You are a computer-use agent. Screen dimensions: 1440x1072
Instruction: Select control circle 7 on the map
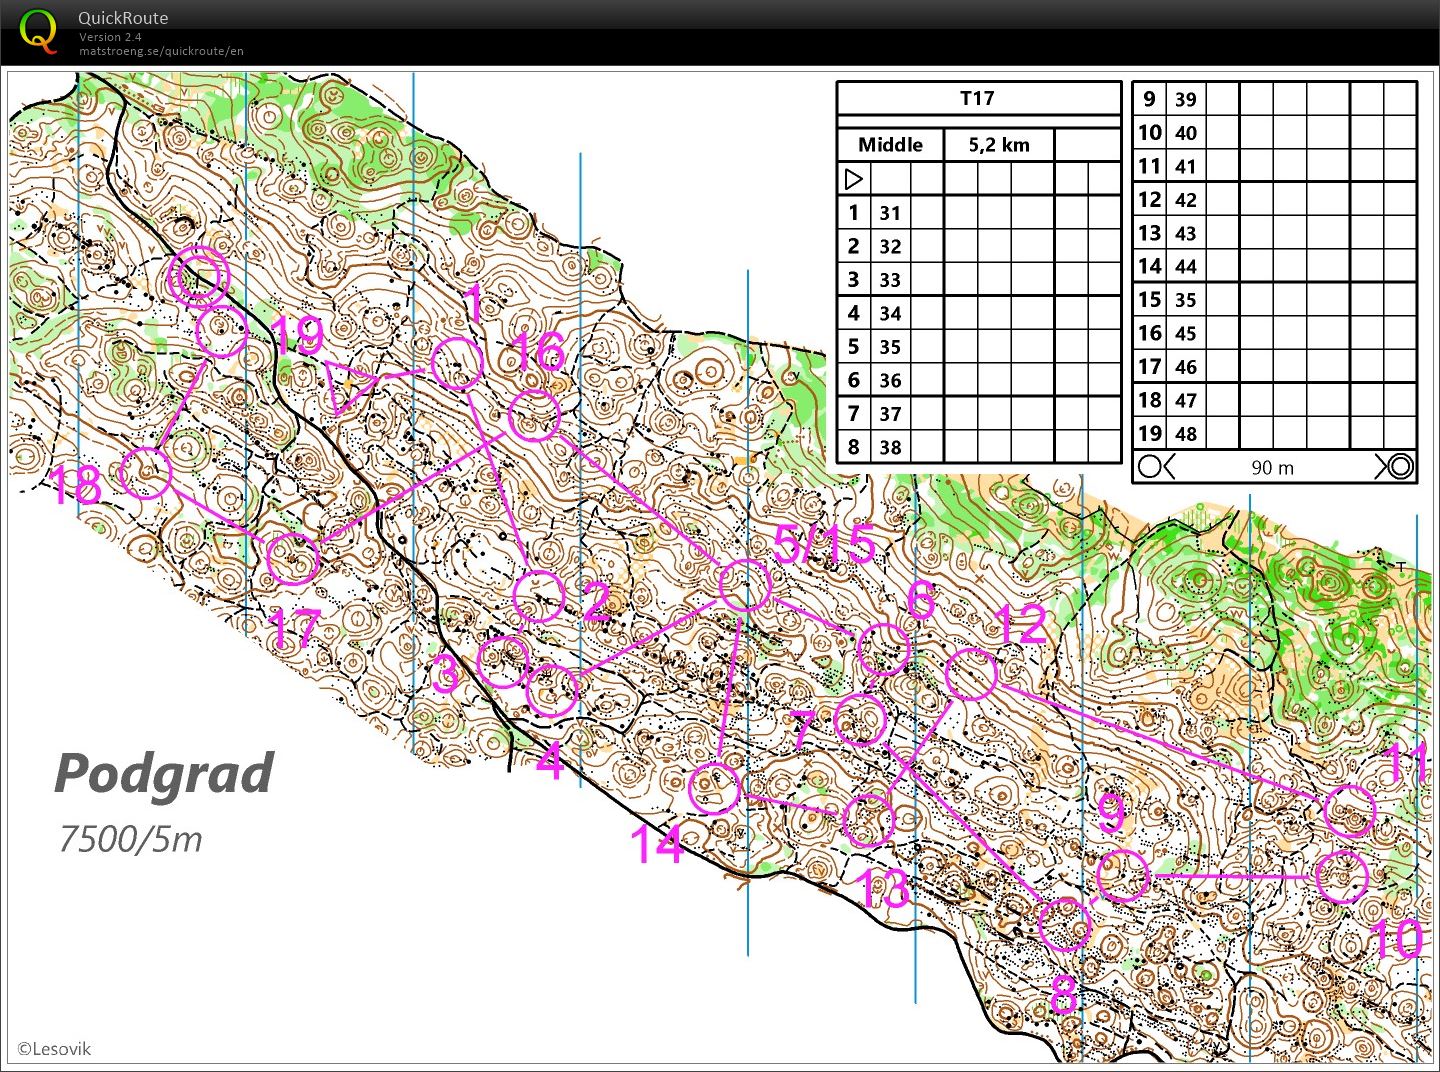[860, 719]
